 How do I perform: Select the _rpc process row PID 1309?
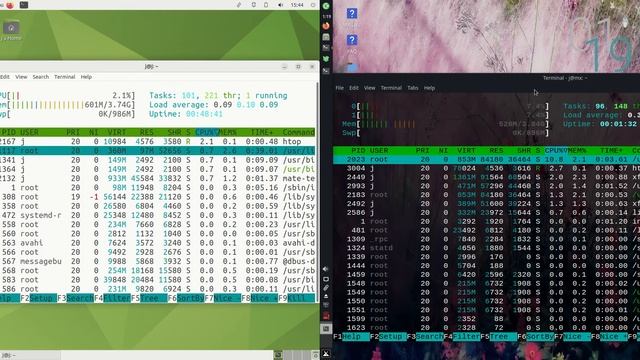point(487,239)
